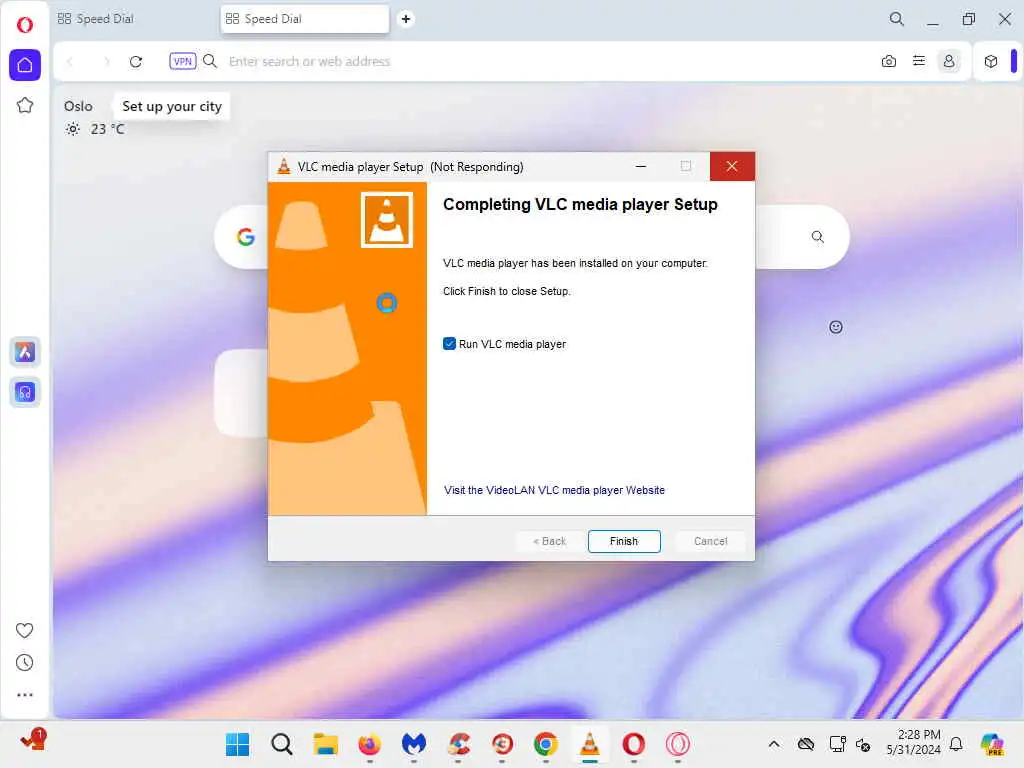Click Finish in VLC Setup
This screenshot has width=1024, height=768.
[x=624, y=541]
